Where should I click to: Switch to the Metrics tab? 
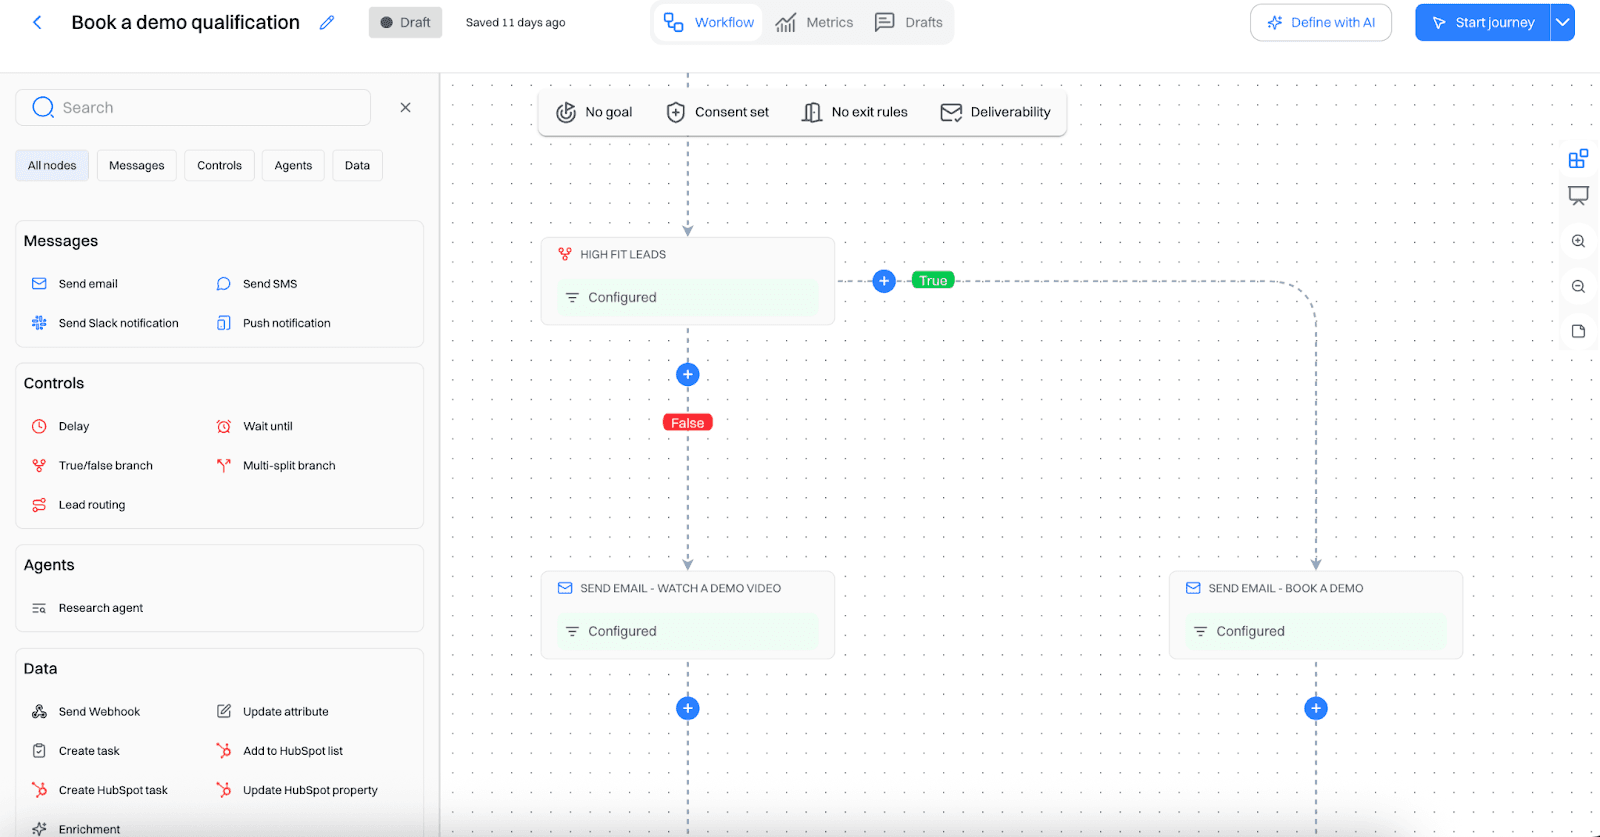tap(815, 22)
